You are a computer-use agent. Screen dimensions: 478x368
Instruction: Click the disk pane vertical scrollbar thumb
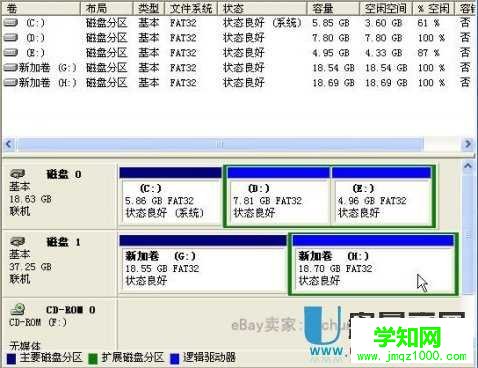(468, 234)
